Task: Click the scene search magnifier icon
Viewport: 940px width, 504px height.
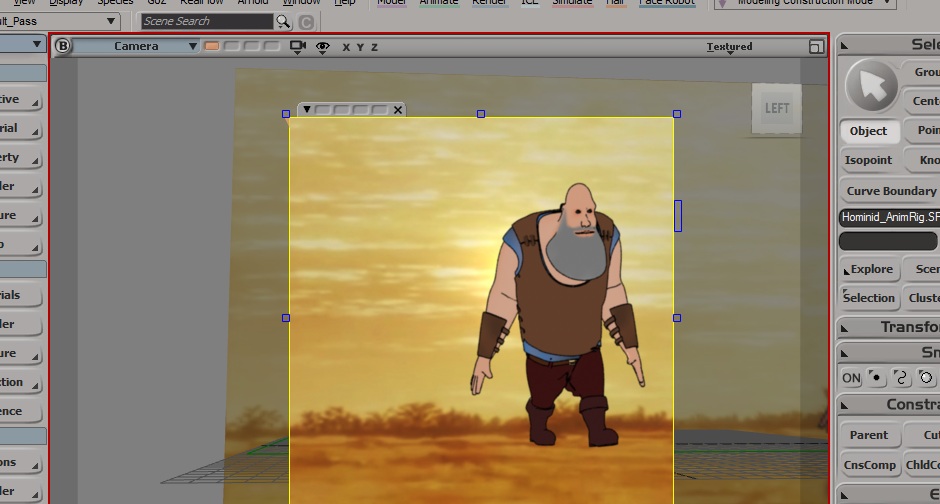Action: click(283, 22)
